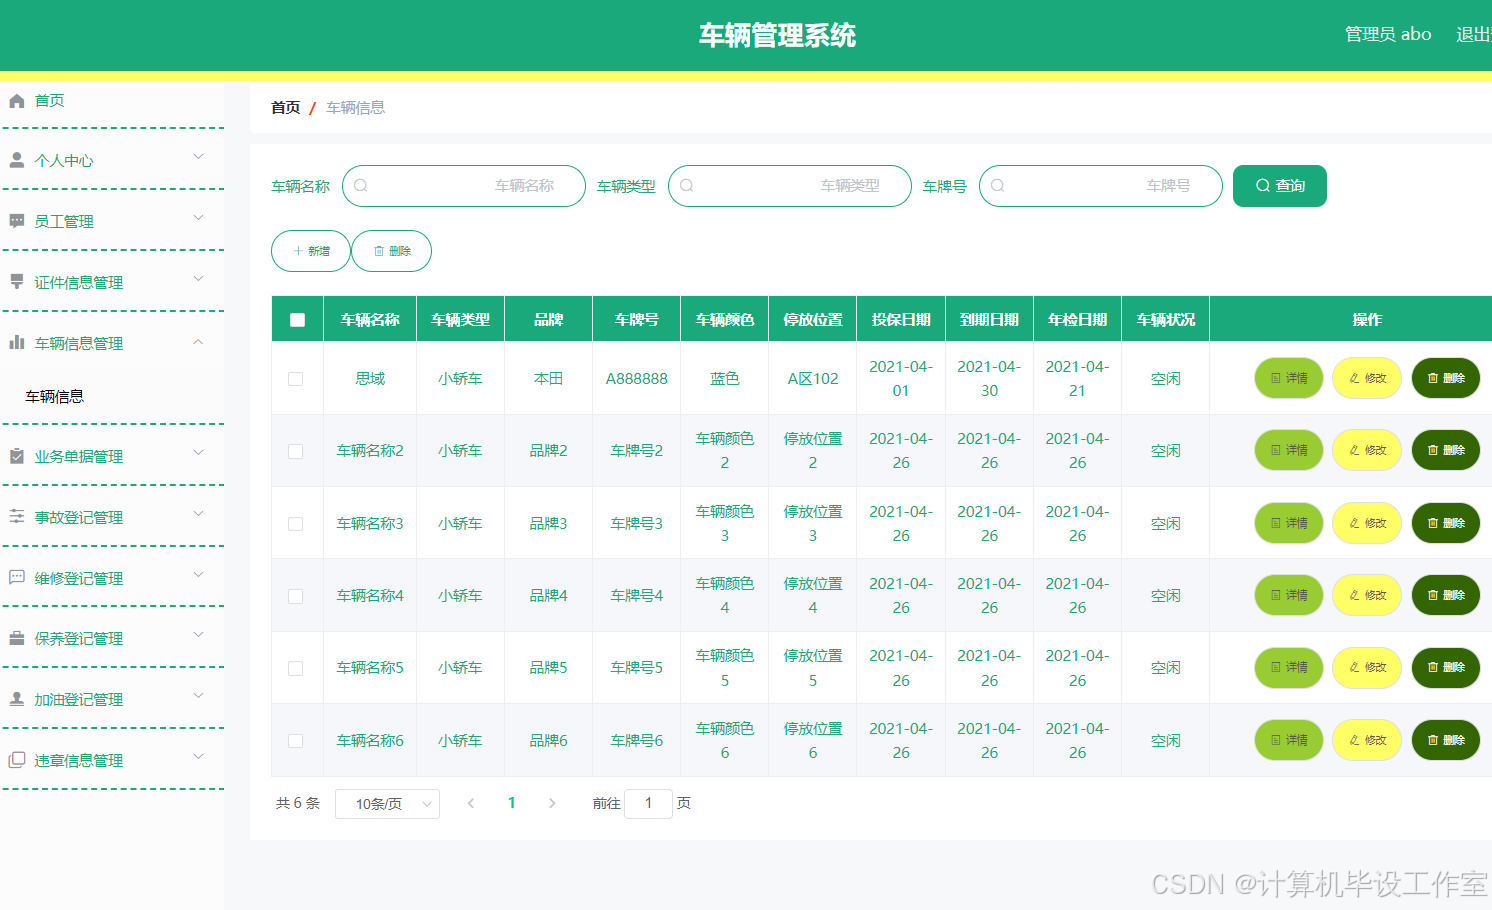
Task: Expand the 证件信息管理 menu chevron
Action: (198, 278)
